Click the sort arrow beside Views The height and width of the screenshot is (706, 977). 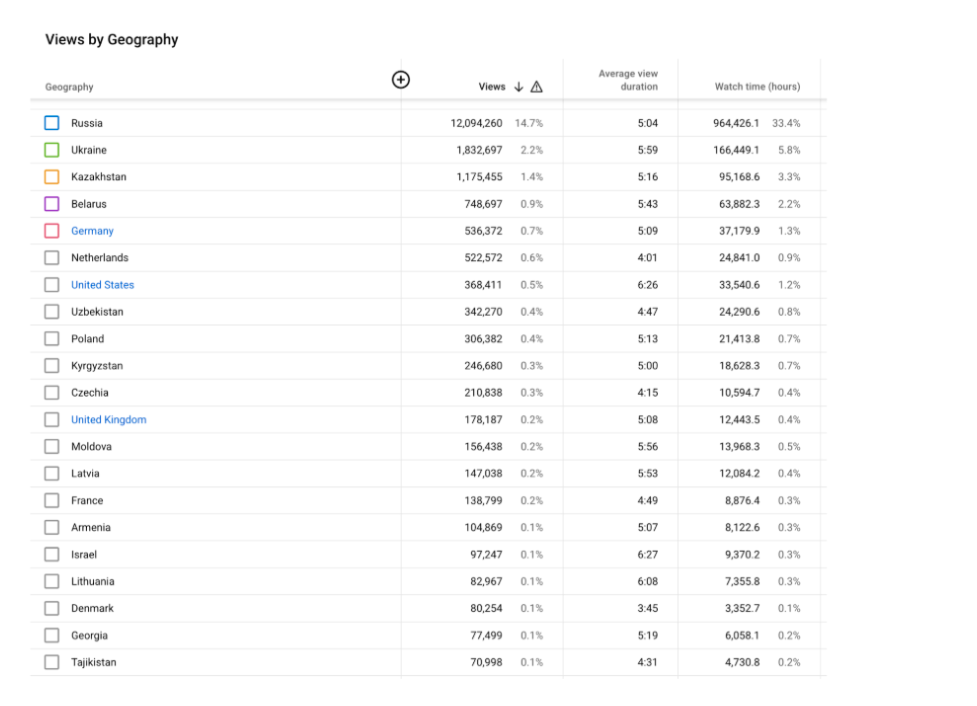(519, 87)
